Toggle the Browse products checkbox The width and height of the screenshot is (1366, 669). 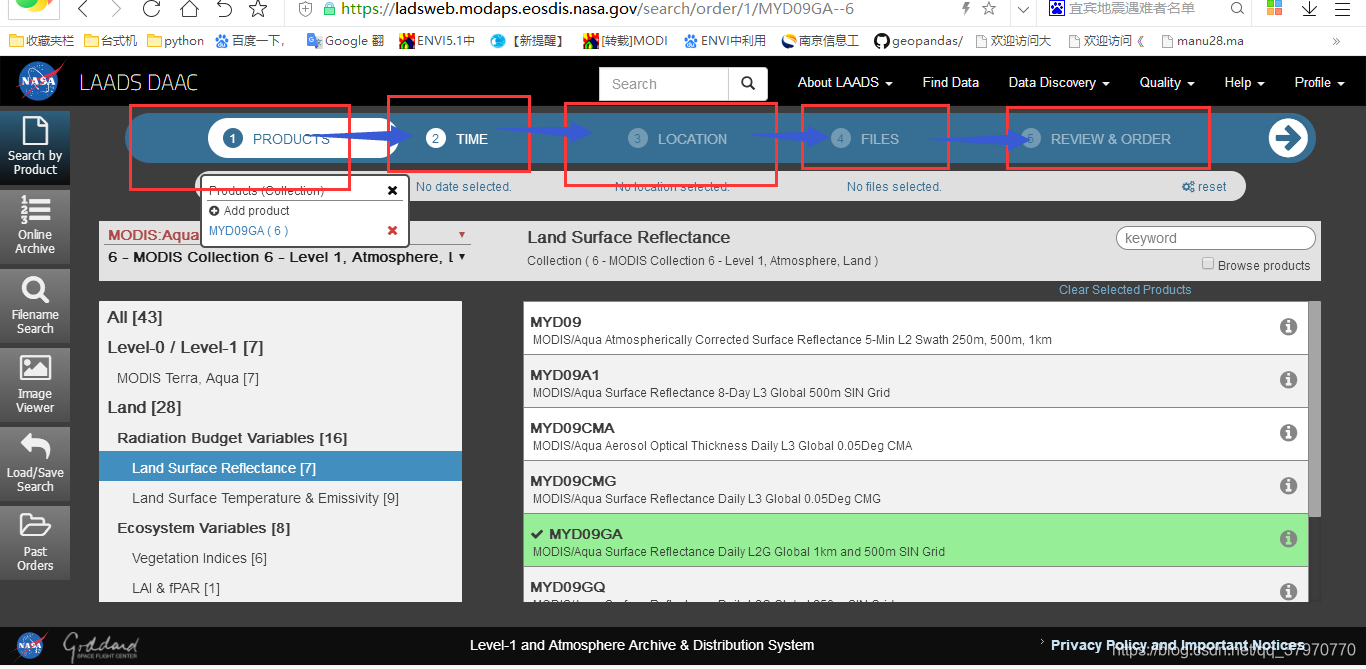click(x=1208, y=264)
